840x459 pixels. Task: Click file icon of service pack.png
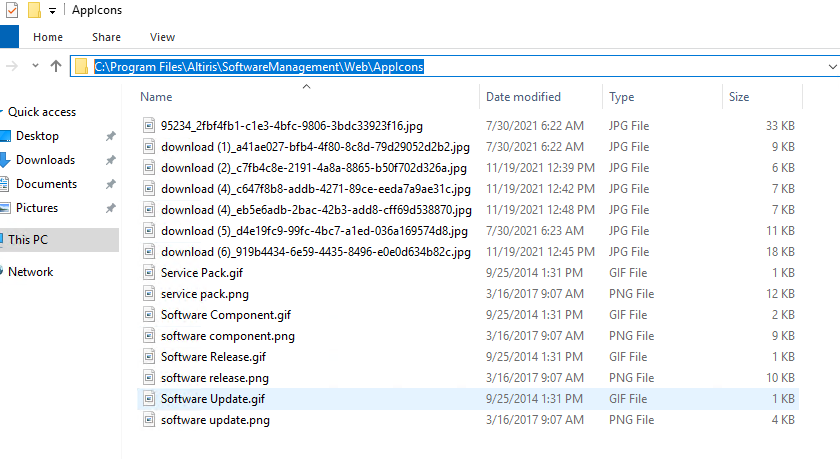click(x=149, y=294)
